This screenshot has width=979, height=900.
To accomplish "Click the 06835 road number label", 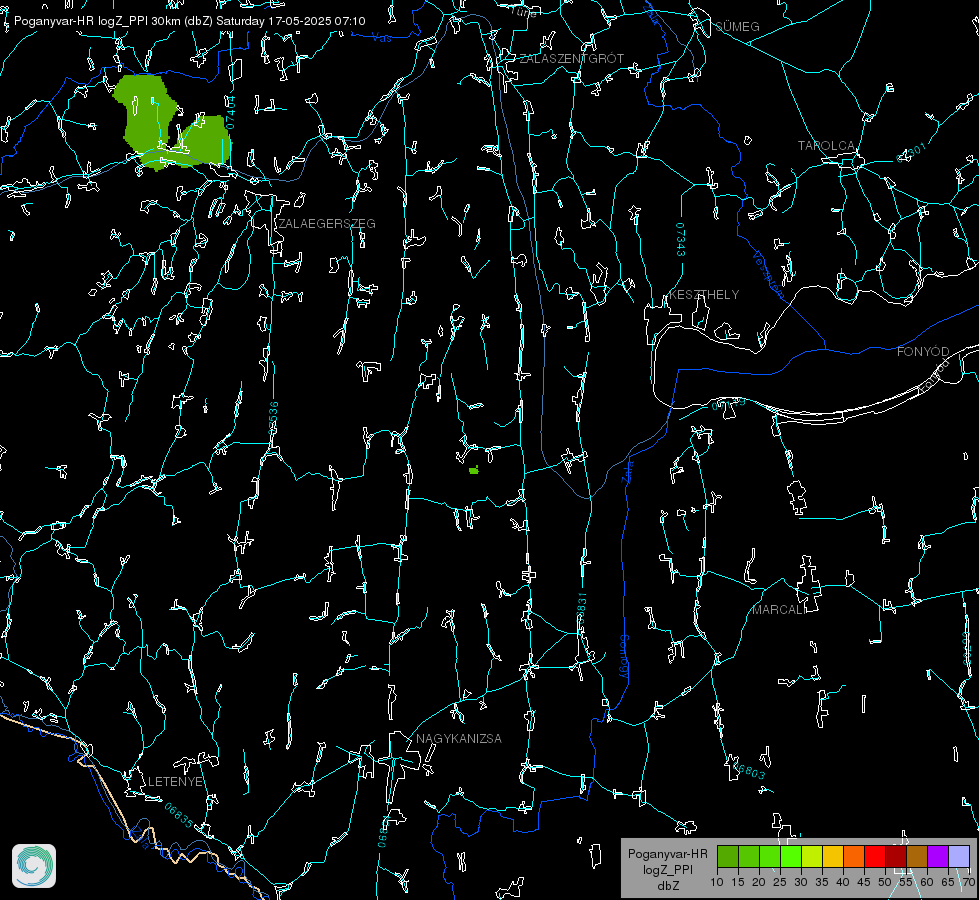I will [179, 815].
